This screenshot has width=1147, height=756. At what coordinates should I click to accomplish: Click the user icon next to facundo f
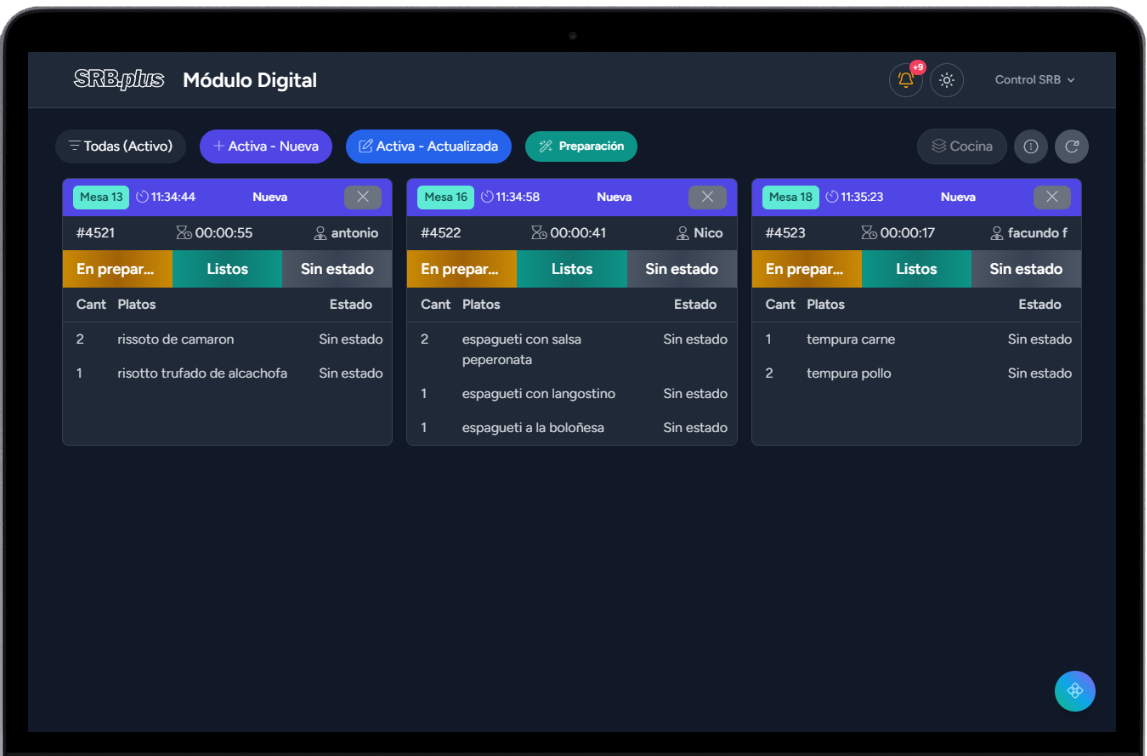point(997,233)
